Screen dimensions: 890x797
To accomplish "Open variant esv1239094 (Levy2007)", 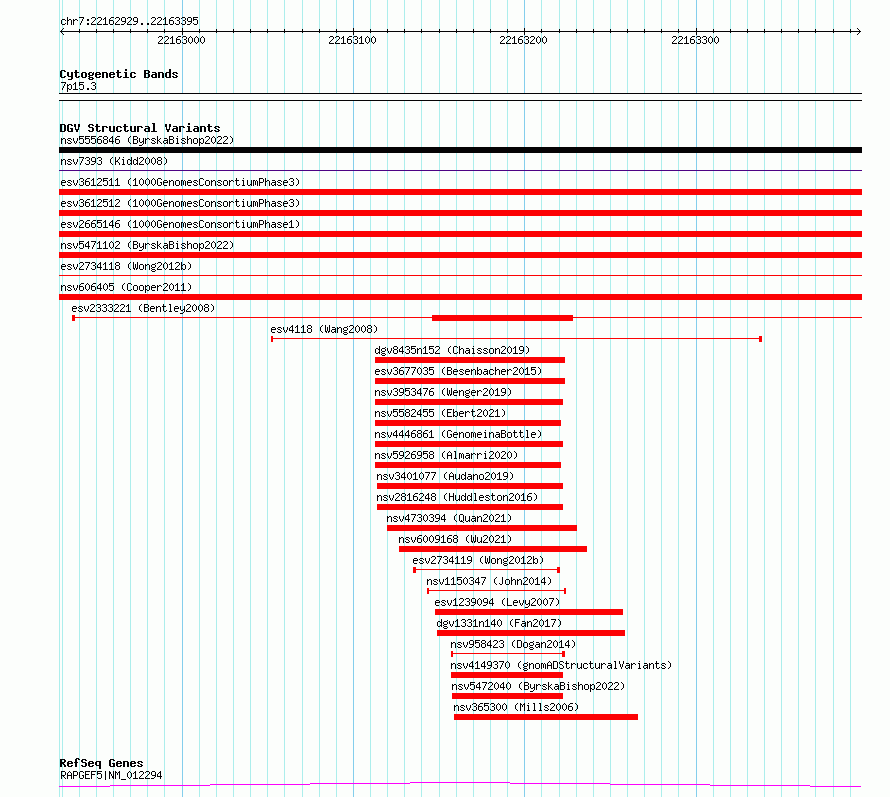I will [x=497, y=602].
